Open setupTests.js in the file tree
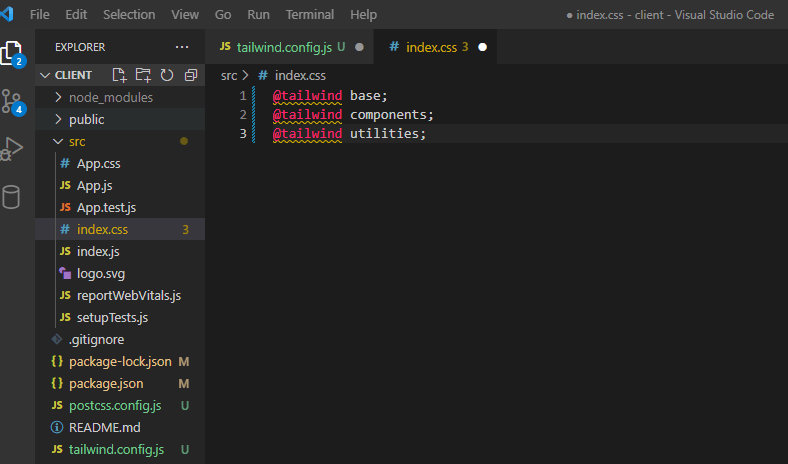788x464 pixels. 120,318
